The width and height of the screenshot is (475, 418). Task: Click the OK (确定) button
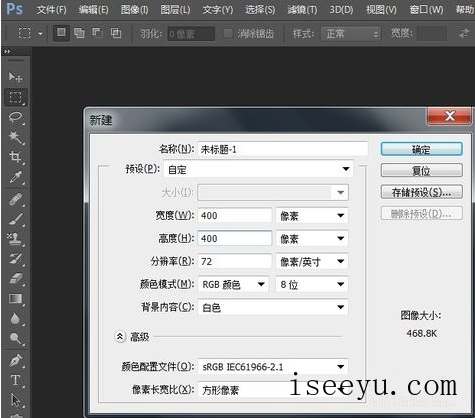click(x=422, y=149)
